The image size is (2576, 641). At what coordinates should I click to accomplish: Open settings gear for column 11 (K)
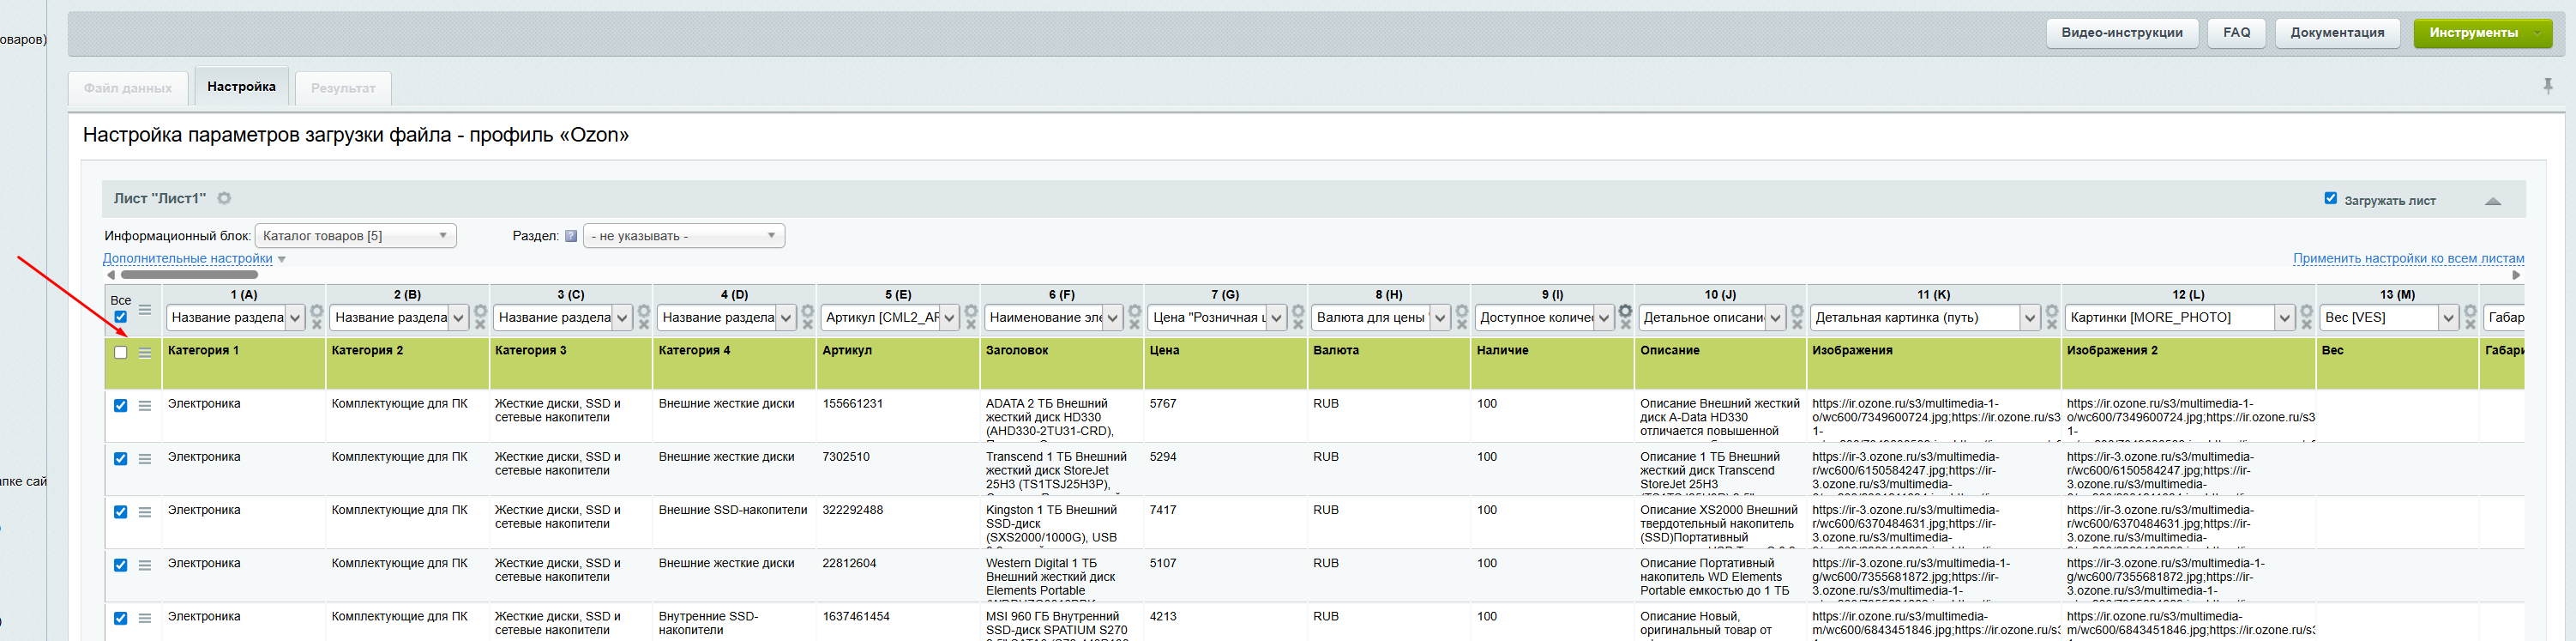[2052, 310]
